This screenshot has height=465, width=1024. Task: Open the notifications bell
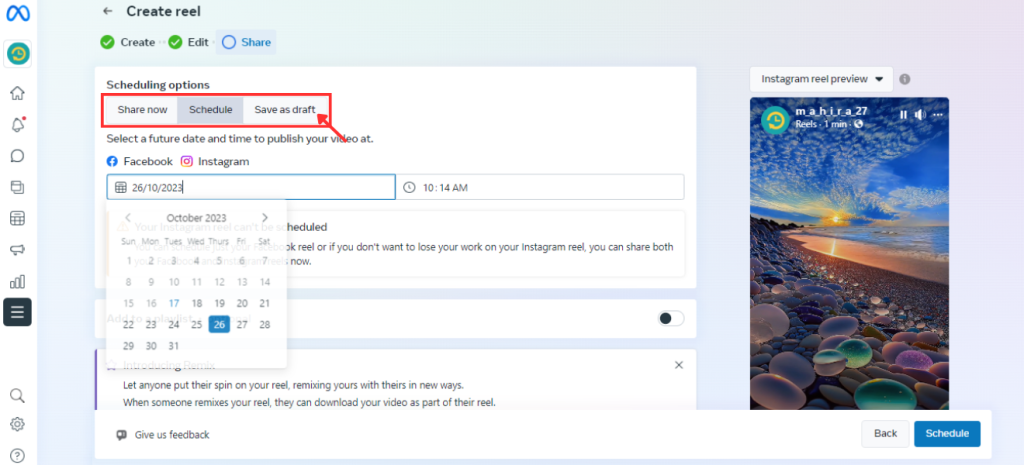tap(18, 125)
